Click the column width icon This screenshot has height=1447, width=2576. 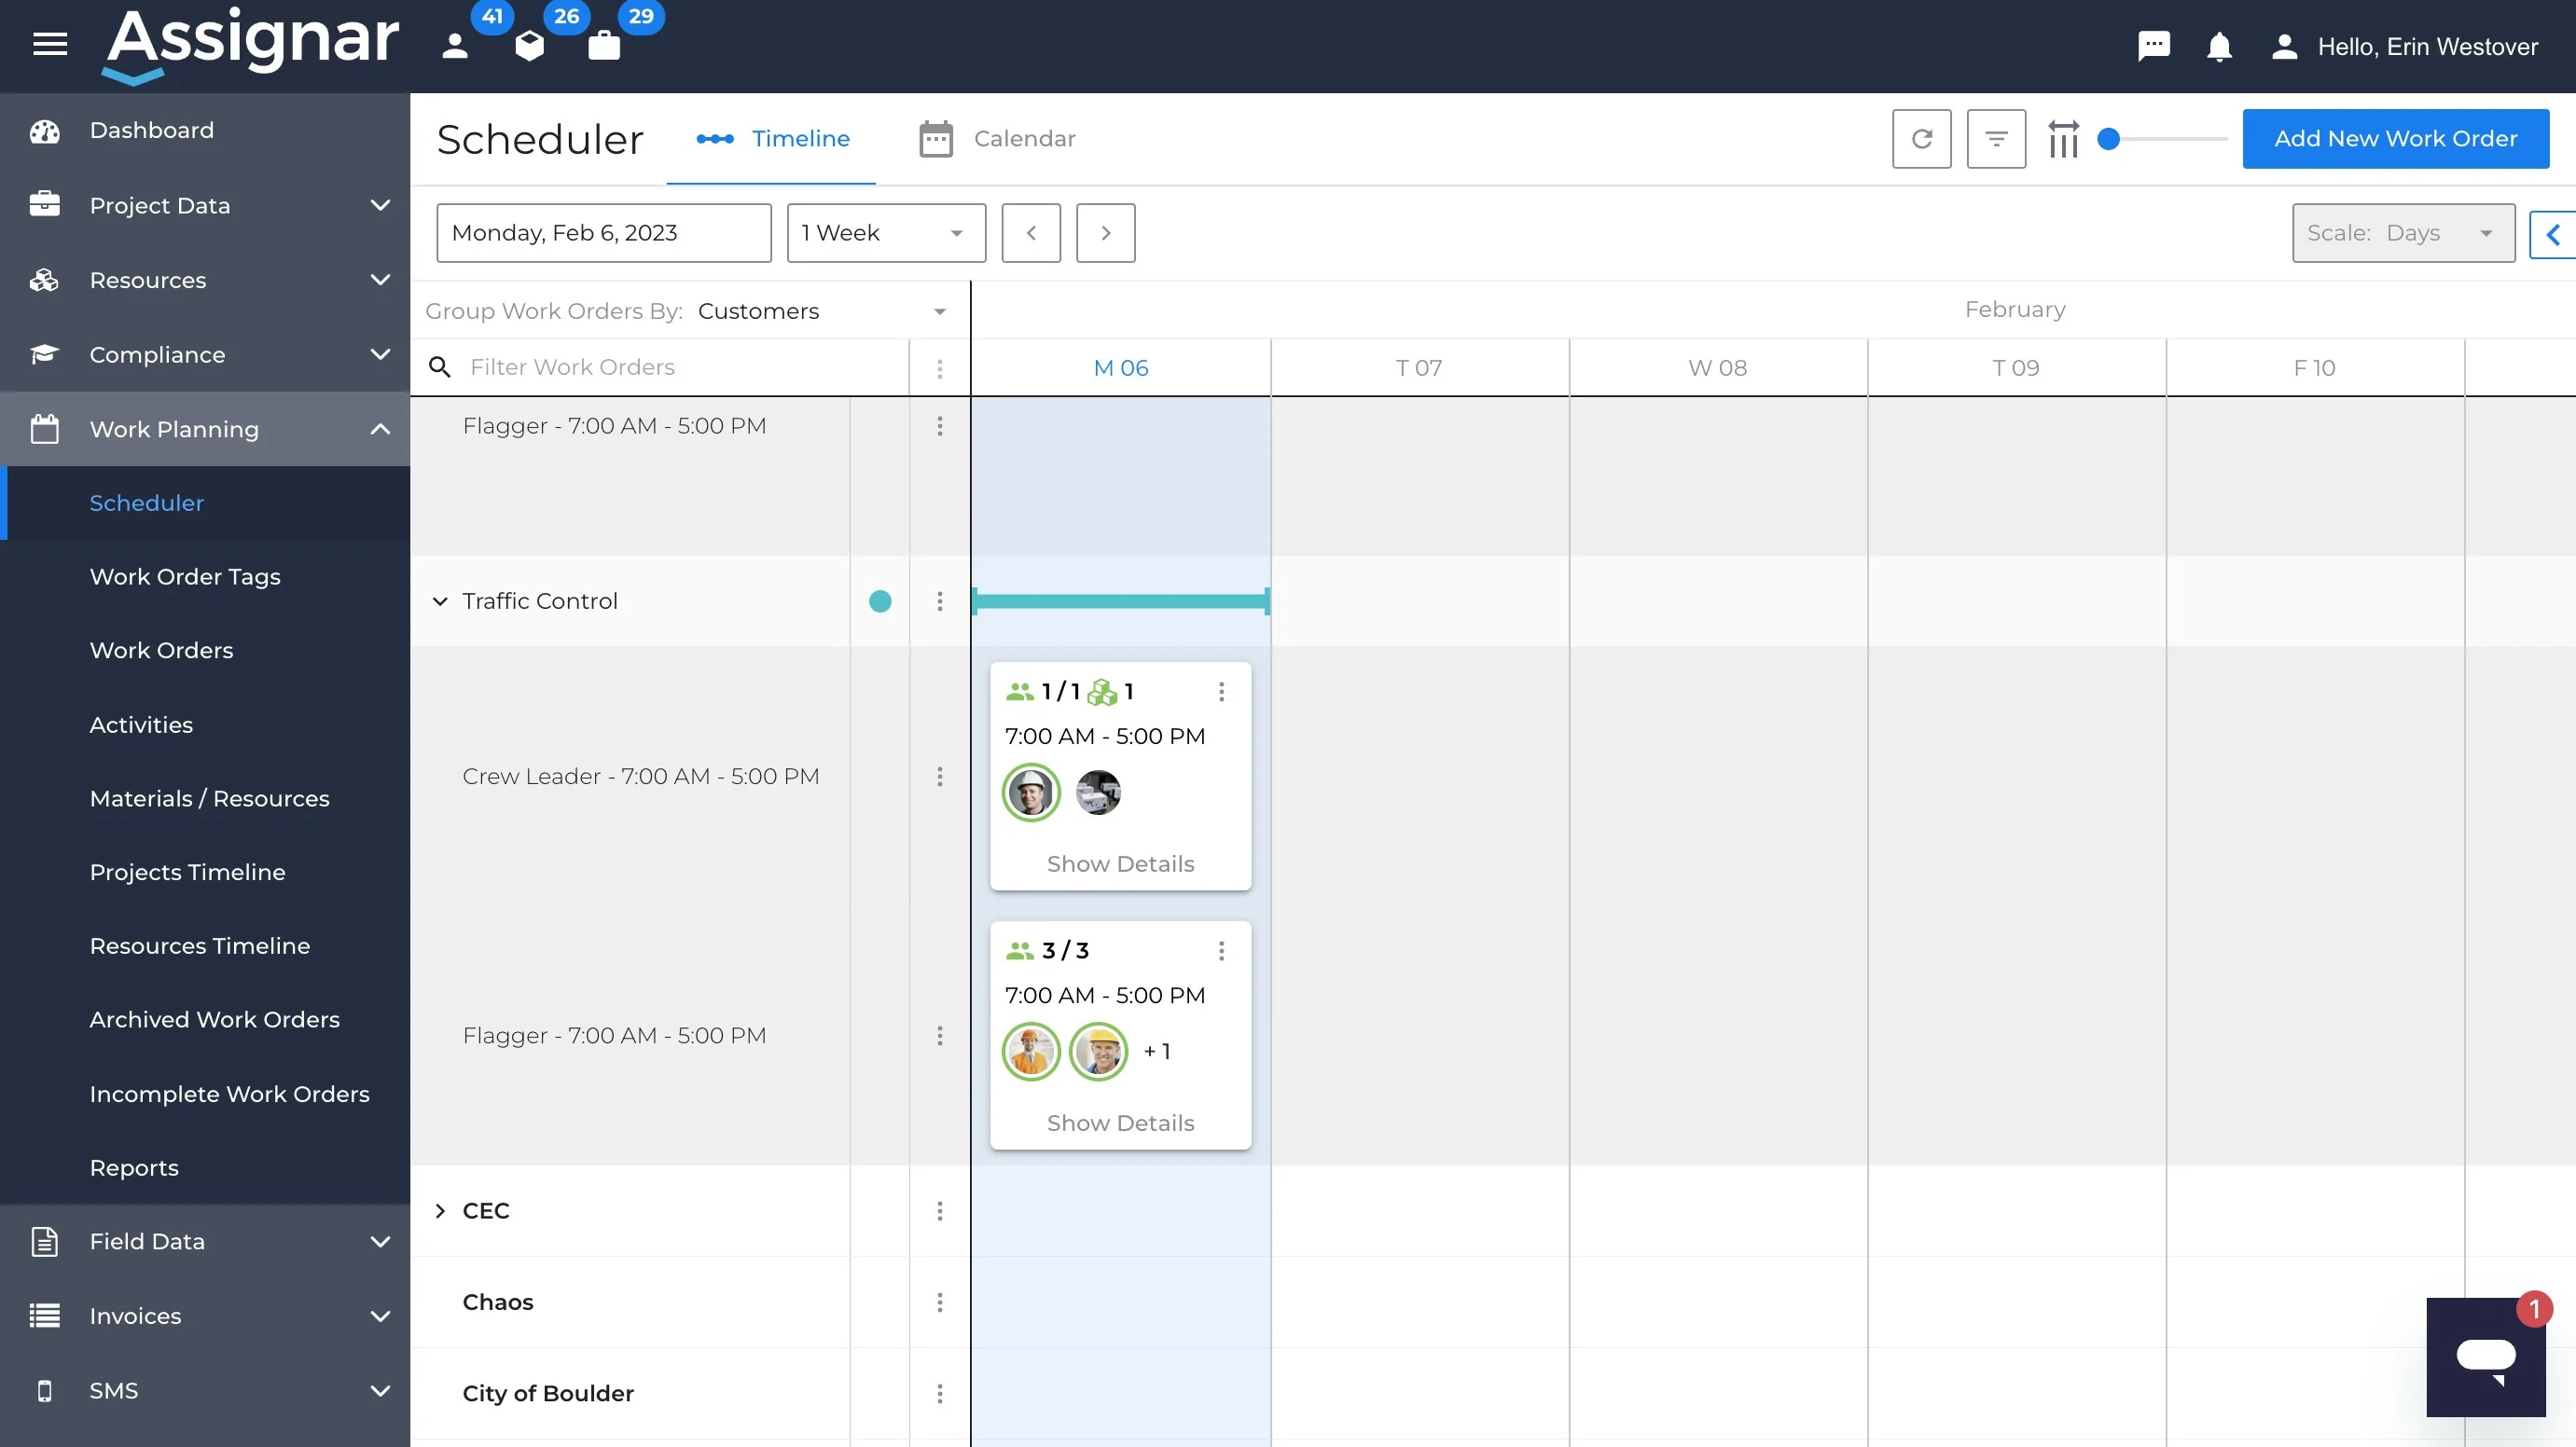[x=2062, y=138]
